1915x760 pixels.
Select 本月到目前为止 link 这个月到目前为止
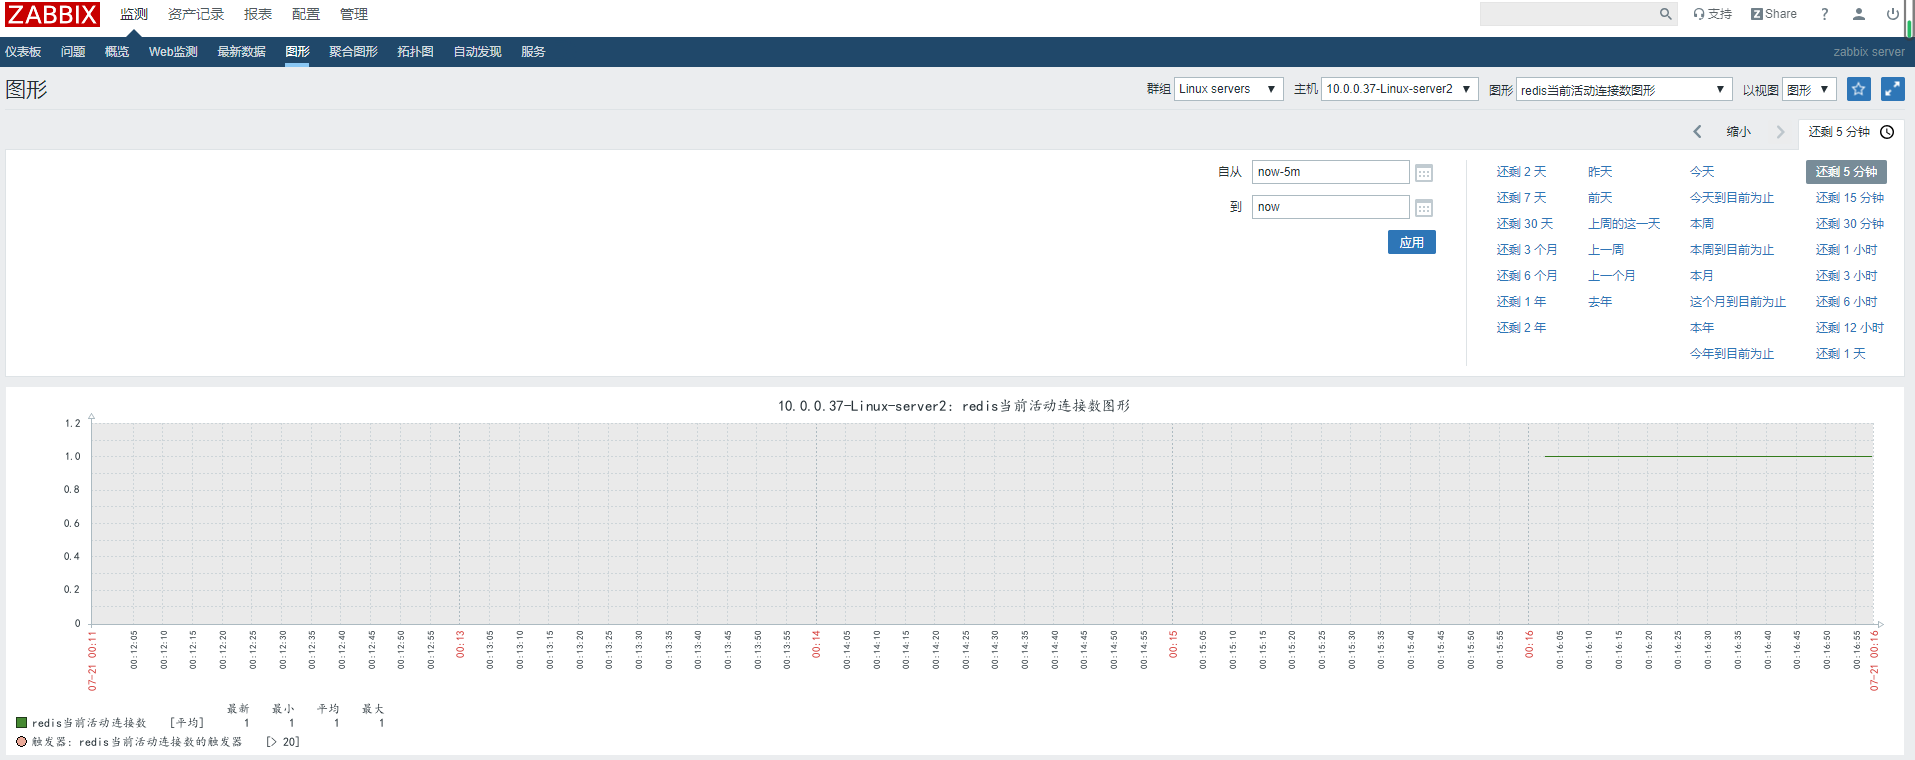coord(1738,302)
